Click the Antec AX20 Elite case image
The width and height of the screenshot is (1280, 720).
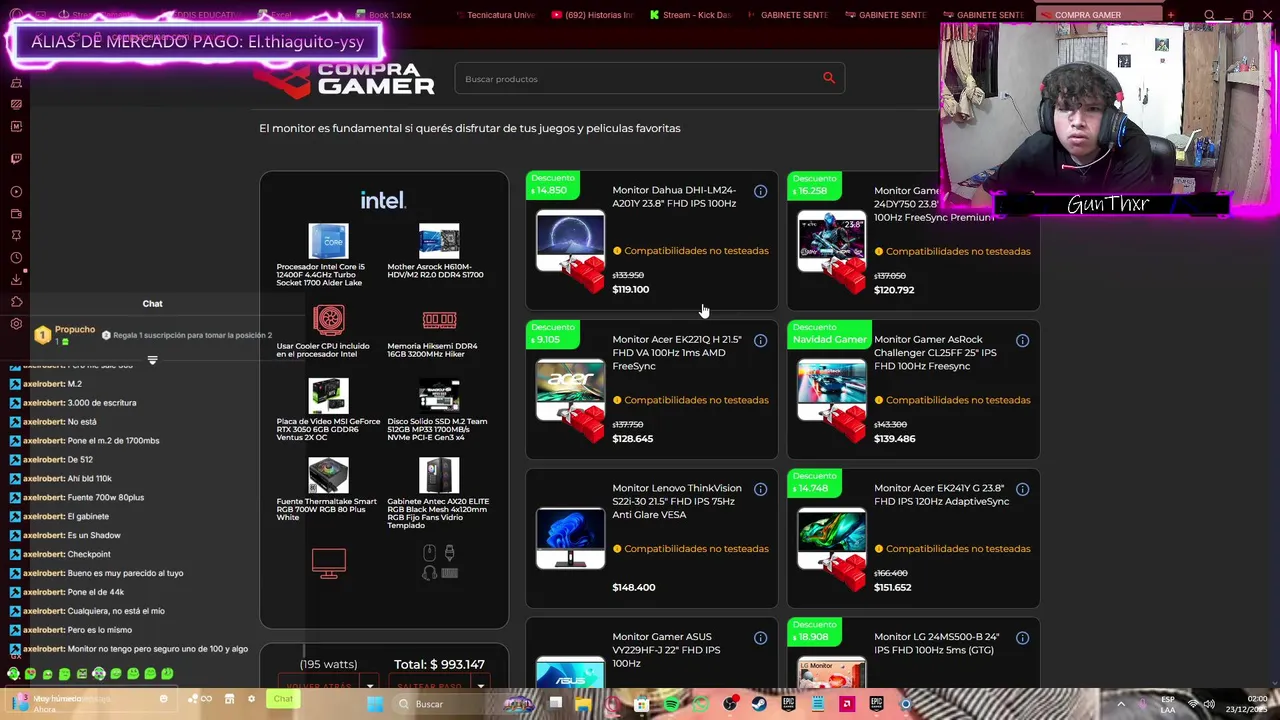(439, 475)
